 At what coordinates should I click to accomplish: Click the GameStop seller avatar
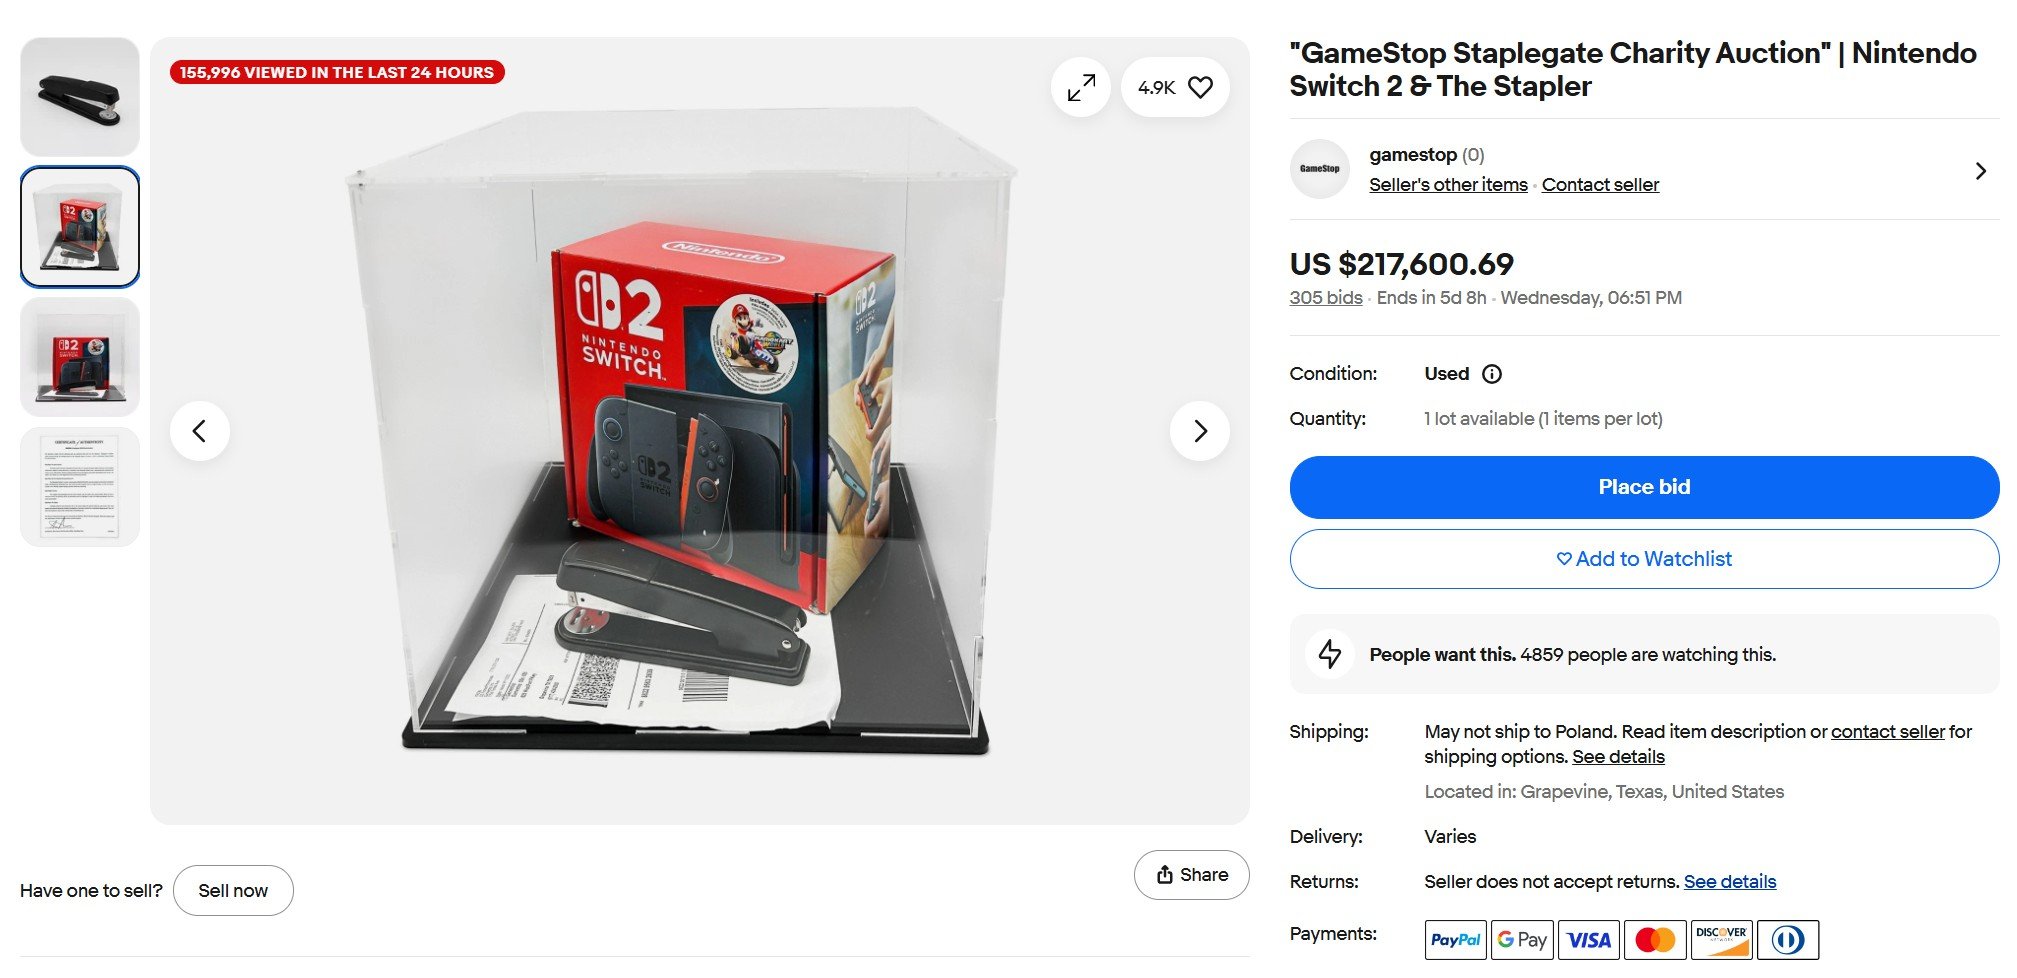click(x=1319, y=169)
